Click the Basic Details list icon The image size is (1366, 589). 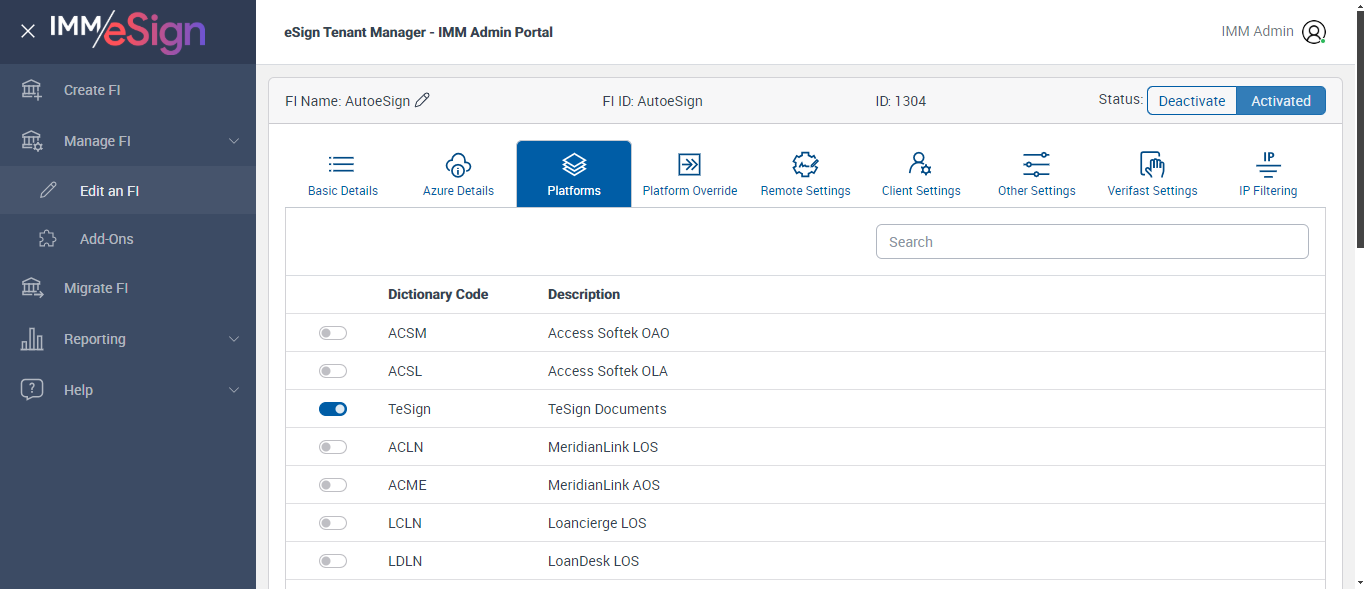click(x=342, y=165)
